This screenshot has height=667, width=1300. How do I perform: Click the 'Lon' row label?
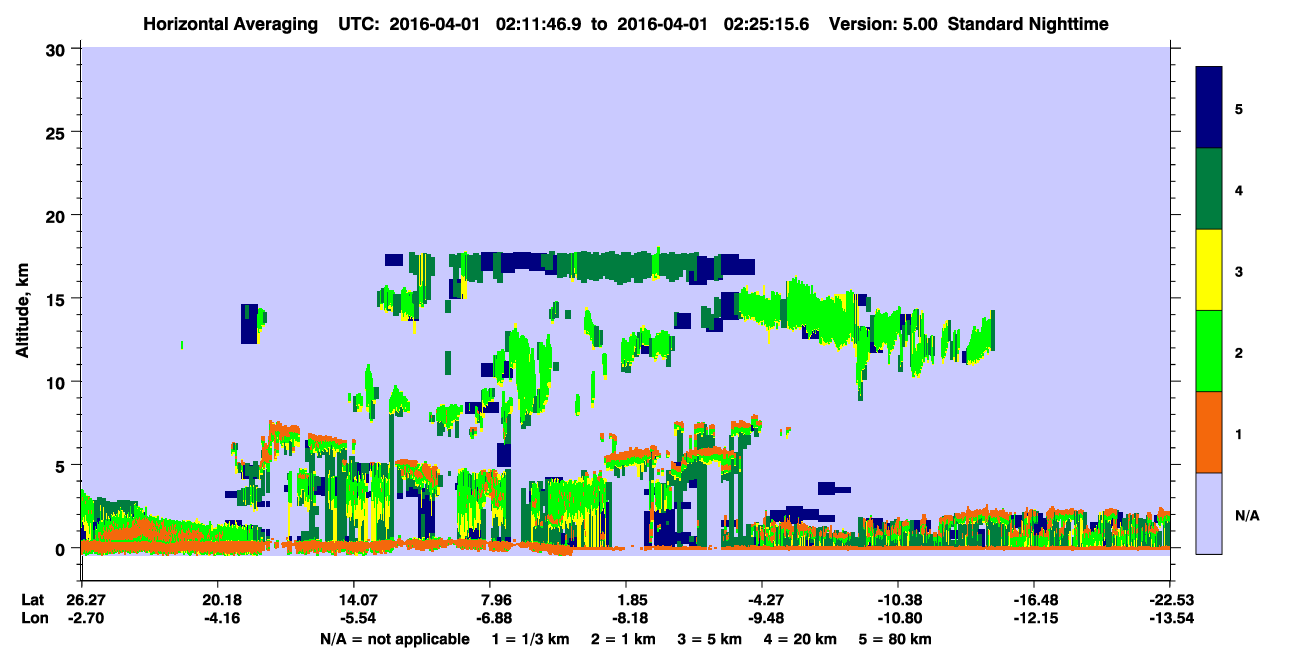pyautogui.click(x=33, y=618)
